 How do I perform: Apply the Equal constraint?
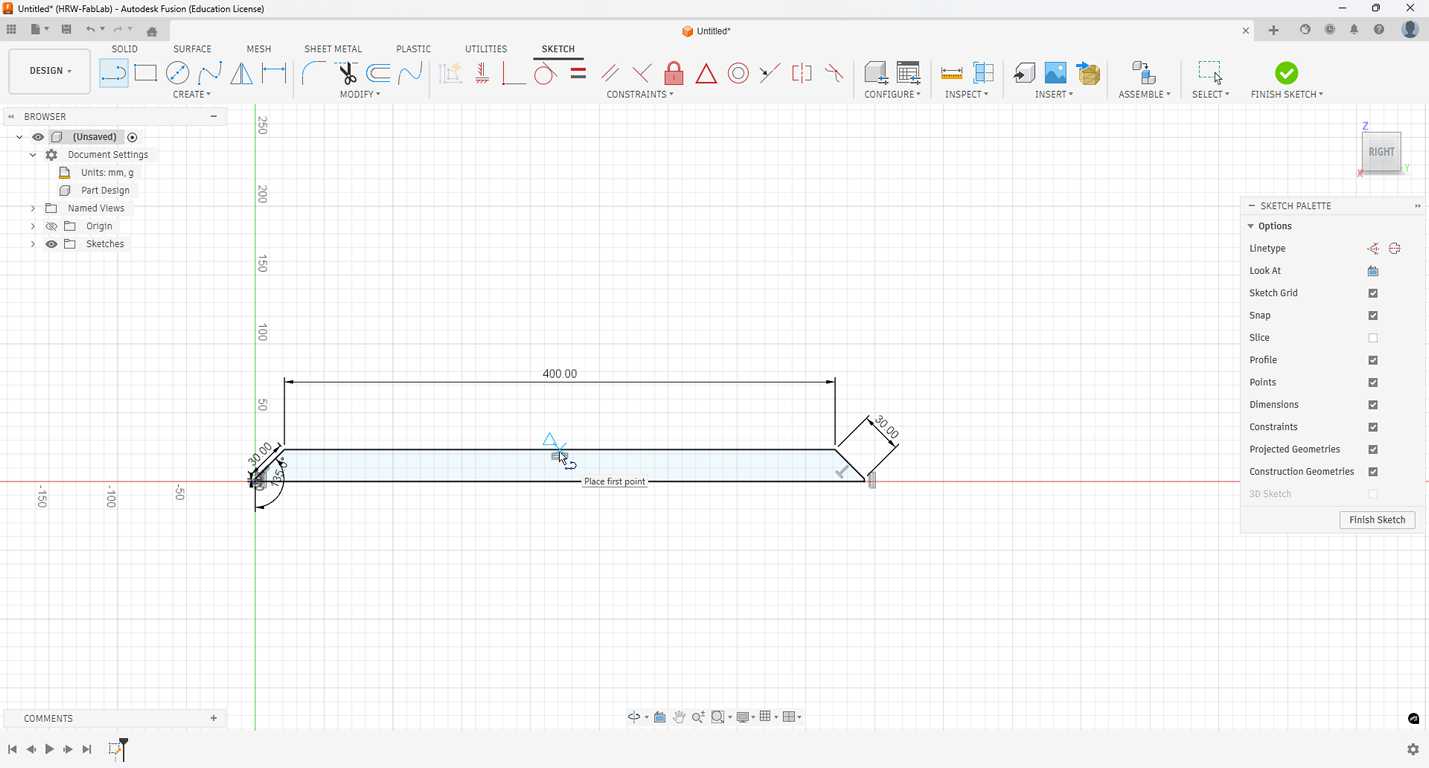point(578,72)
